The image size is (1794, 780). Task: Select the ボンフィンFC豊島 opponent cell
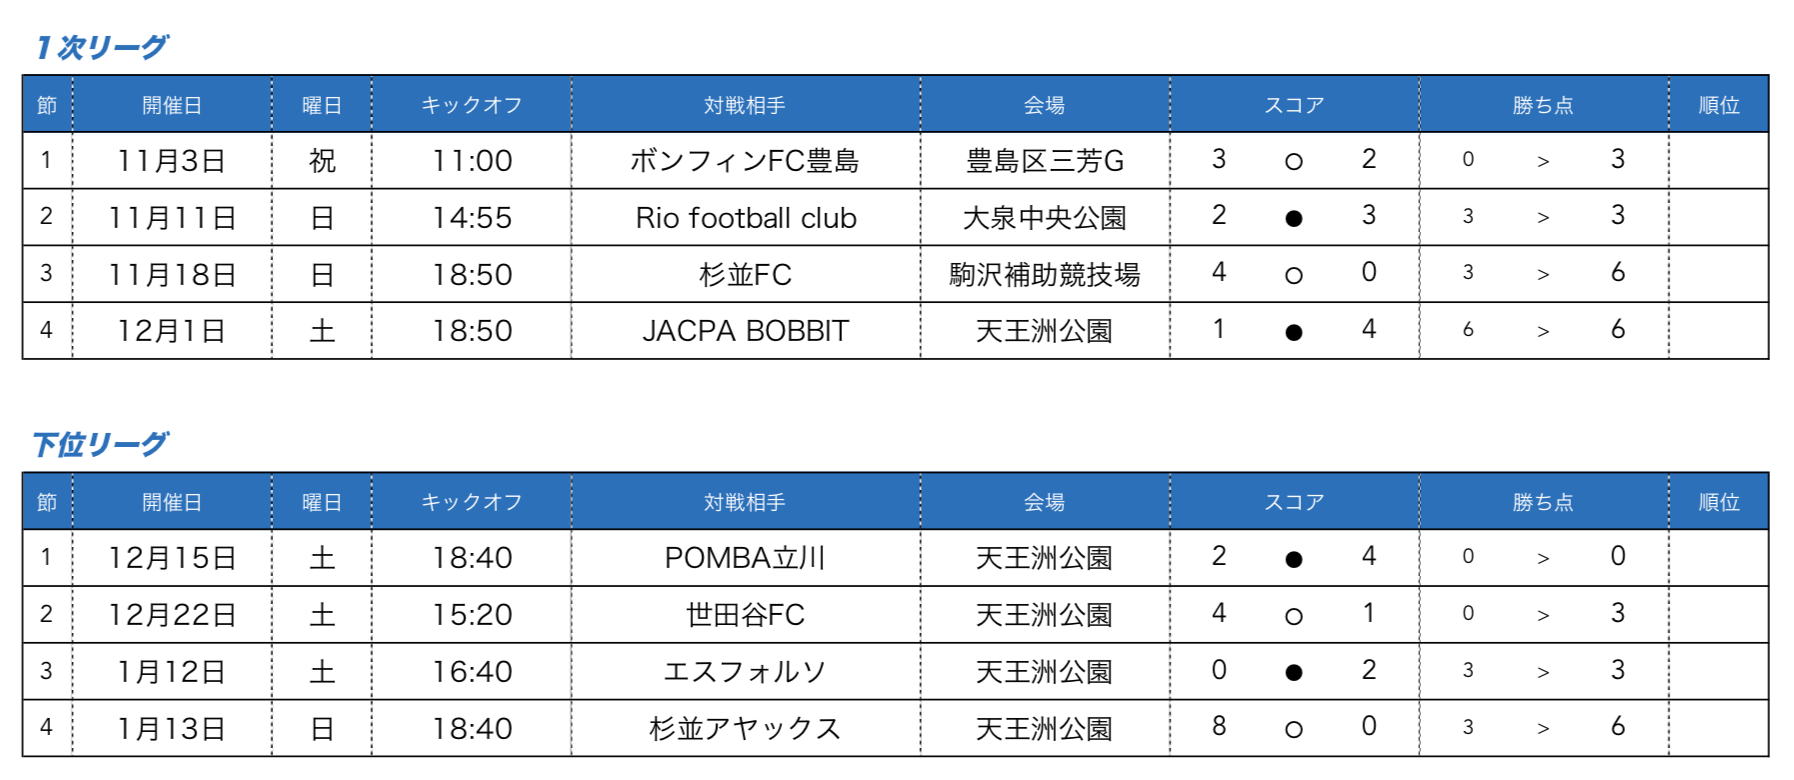tap(745, 161)
